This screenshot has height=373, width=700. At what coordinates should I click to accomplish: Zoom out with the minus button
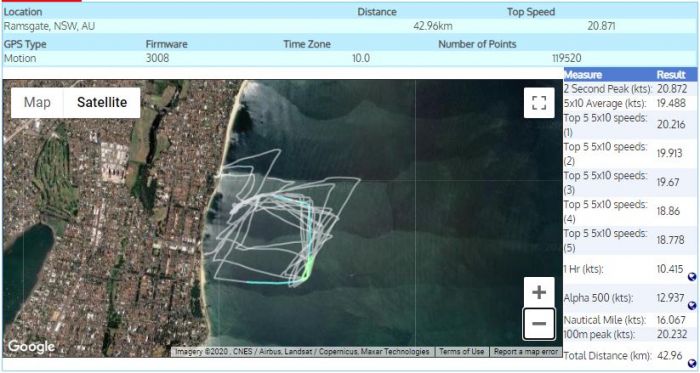[x=539, y=323]
